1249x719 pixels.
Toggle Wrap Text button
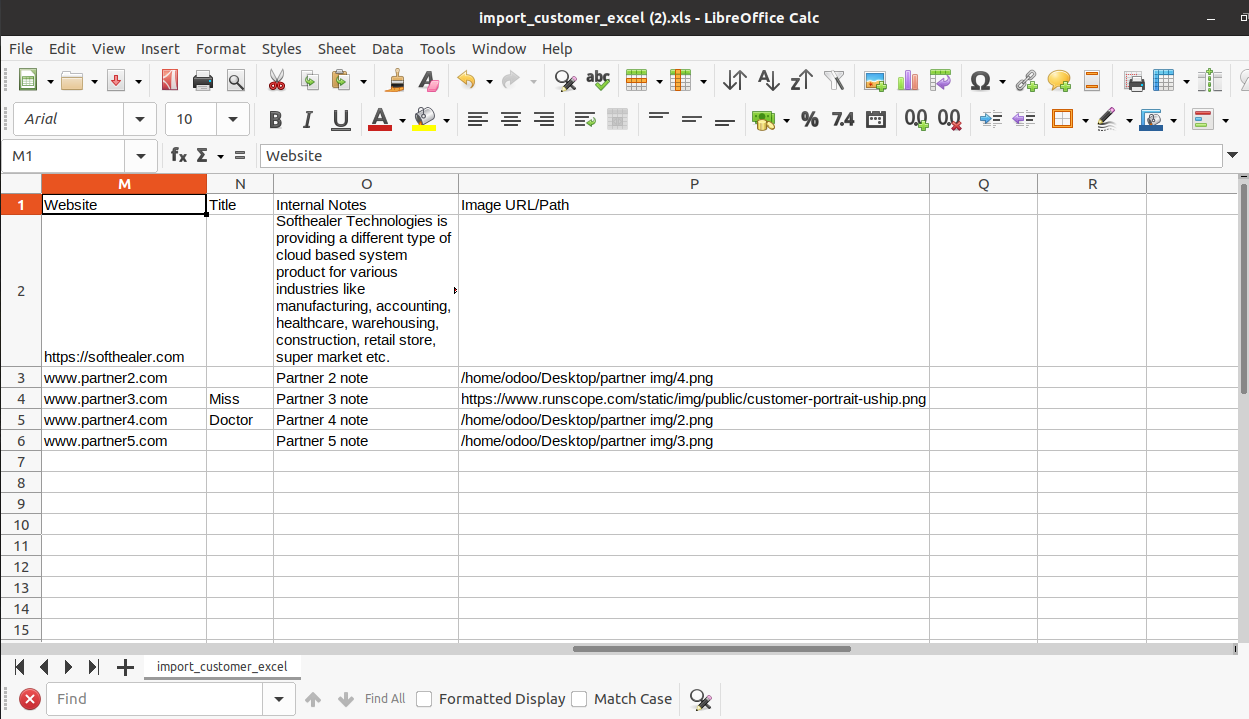coord(585,119)
